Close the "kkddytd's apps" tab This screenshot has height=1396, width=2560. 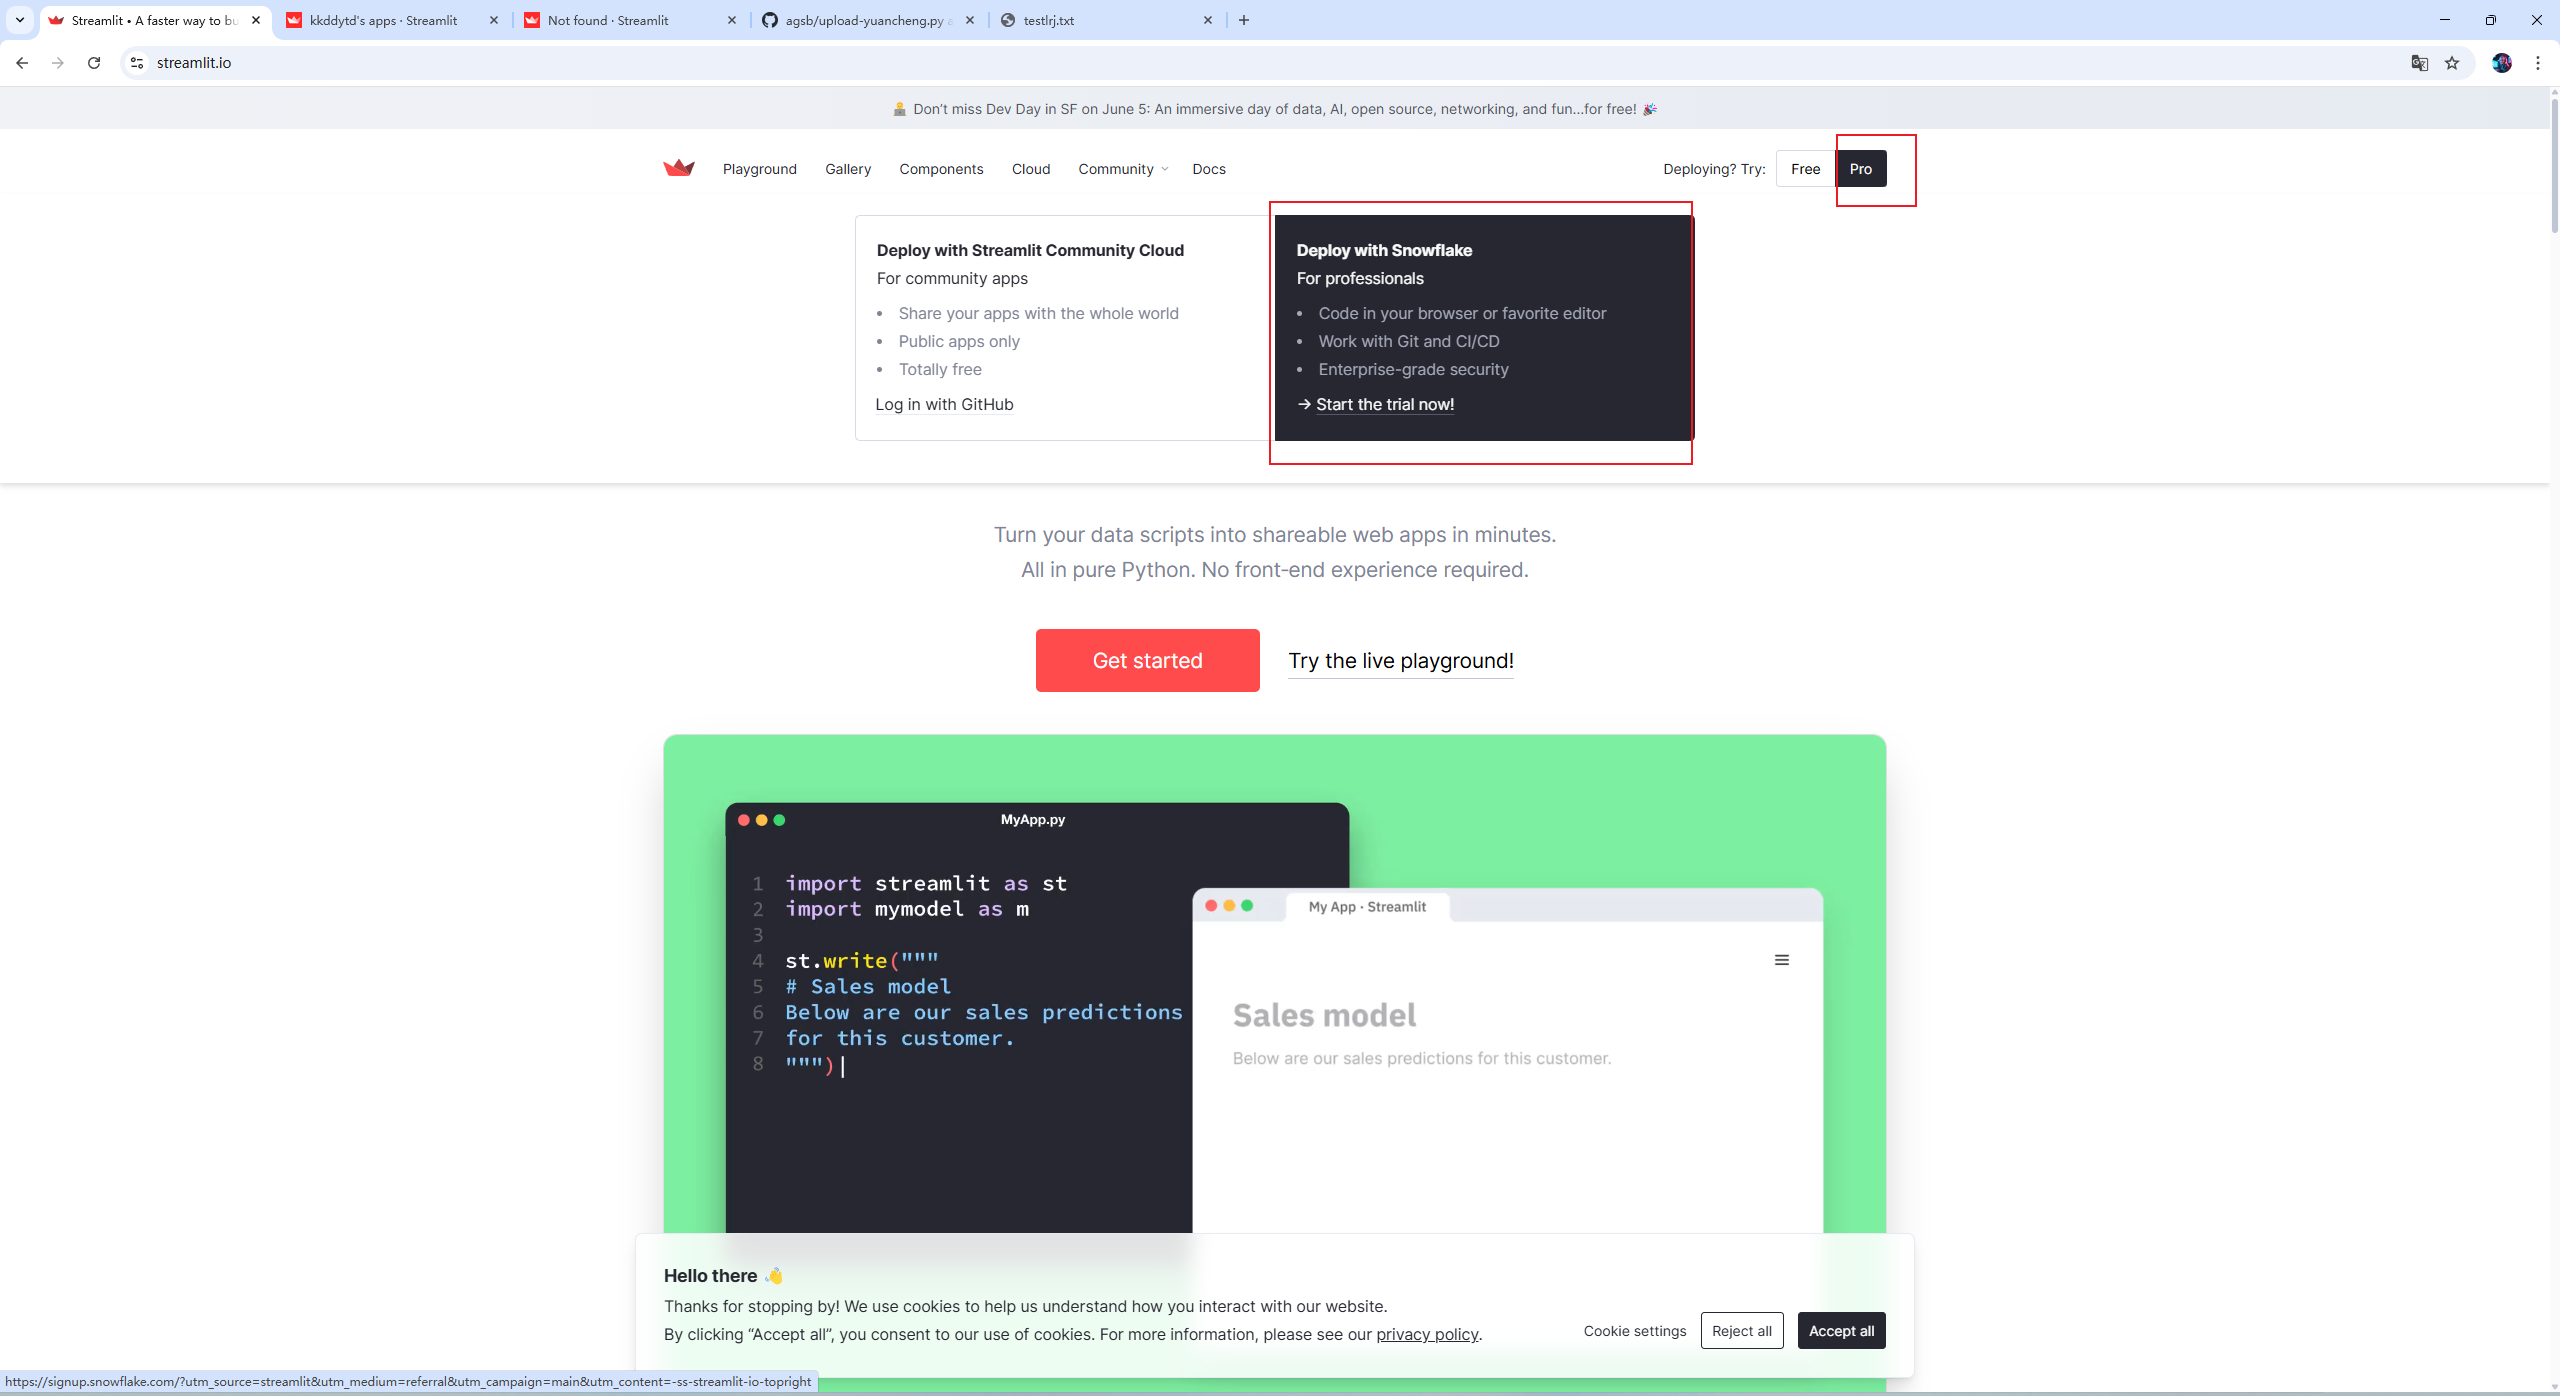tap(494, 20)
